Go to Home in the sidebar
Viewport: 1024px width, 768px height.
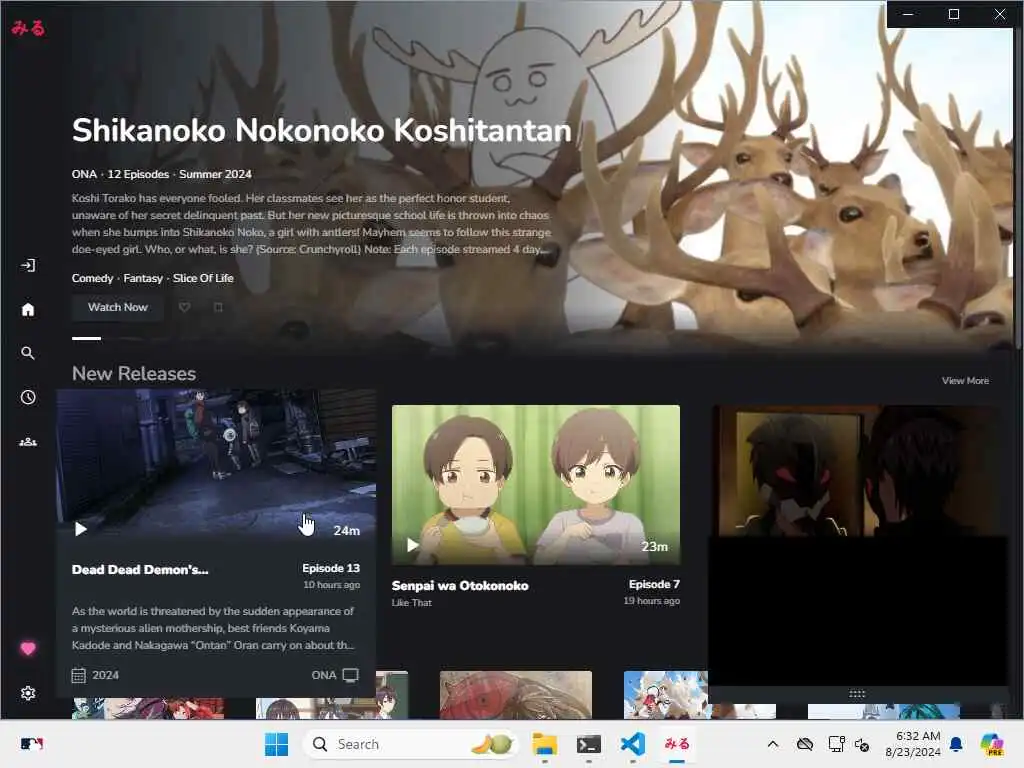(27, 310)
